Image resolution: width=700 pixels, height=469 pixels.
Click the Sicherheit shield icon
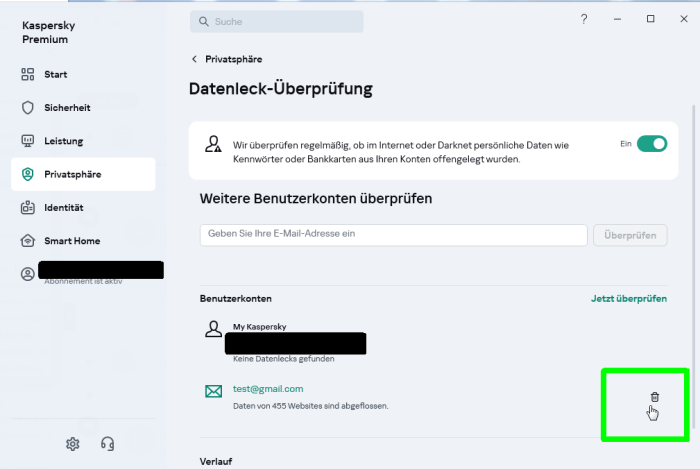28,108
